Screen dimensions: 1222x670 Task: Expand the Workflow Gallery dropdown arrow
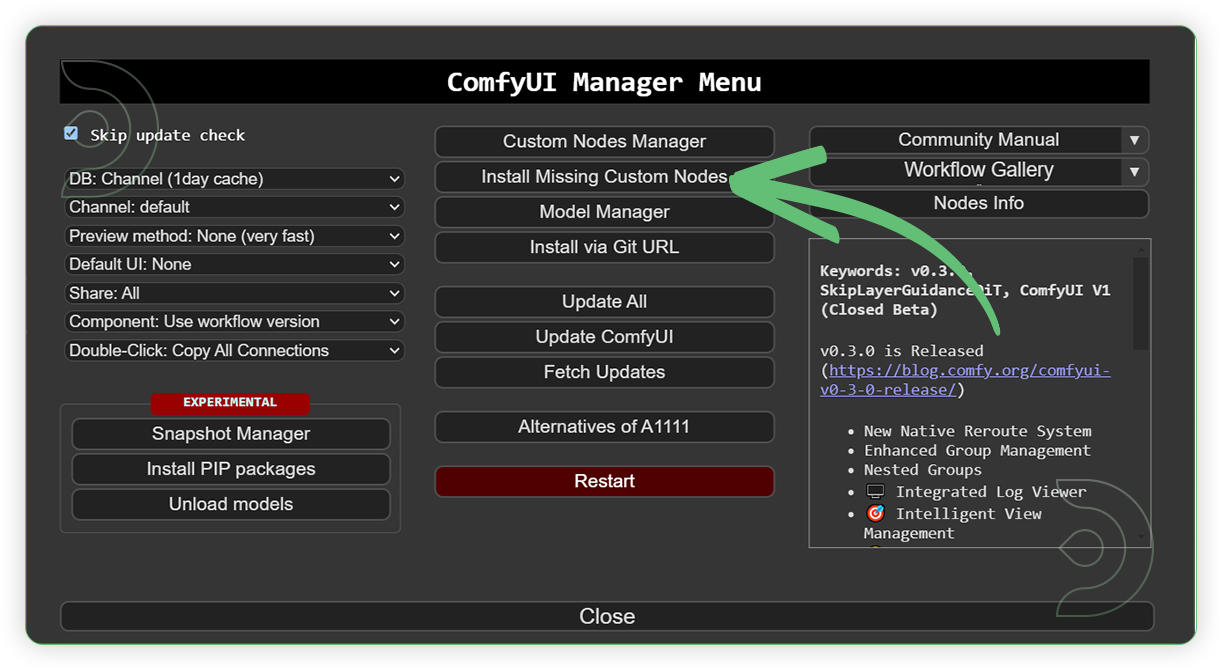[x=1135, y=171]
